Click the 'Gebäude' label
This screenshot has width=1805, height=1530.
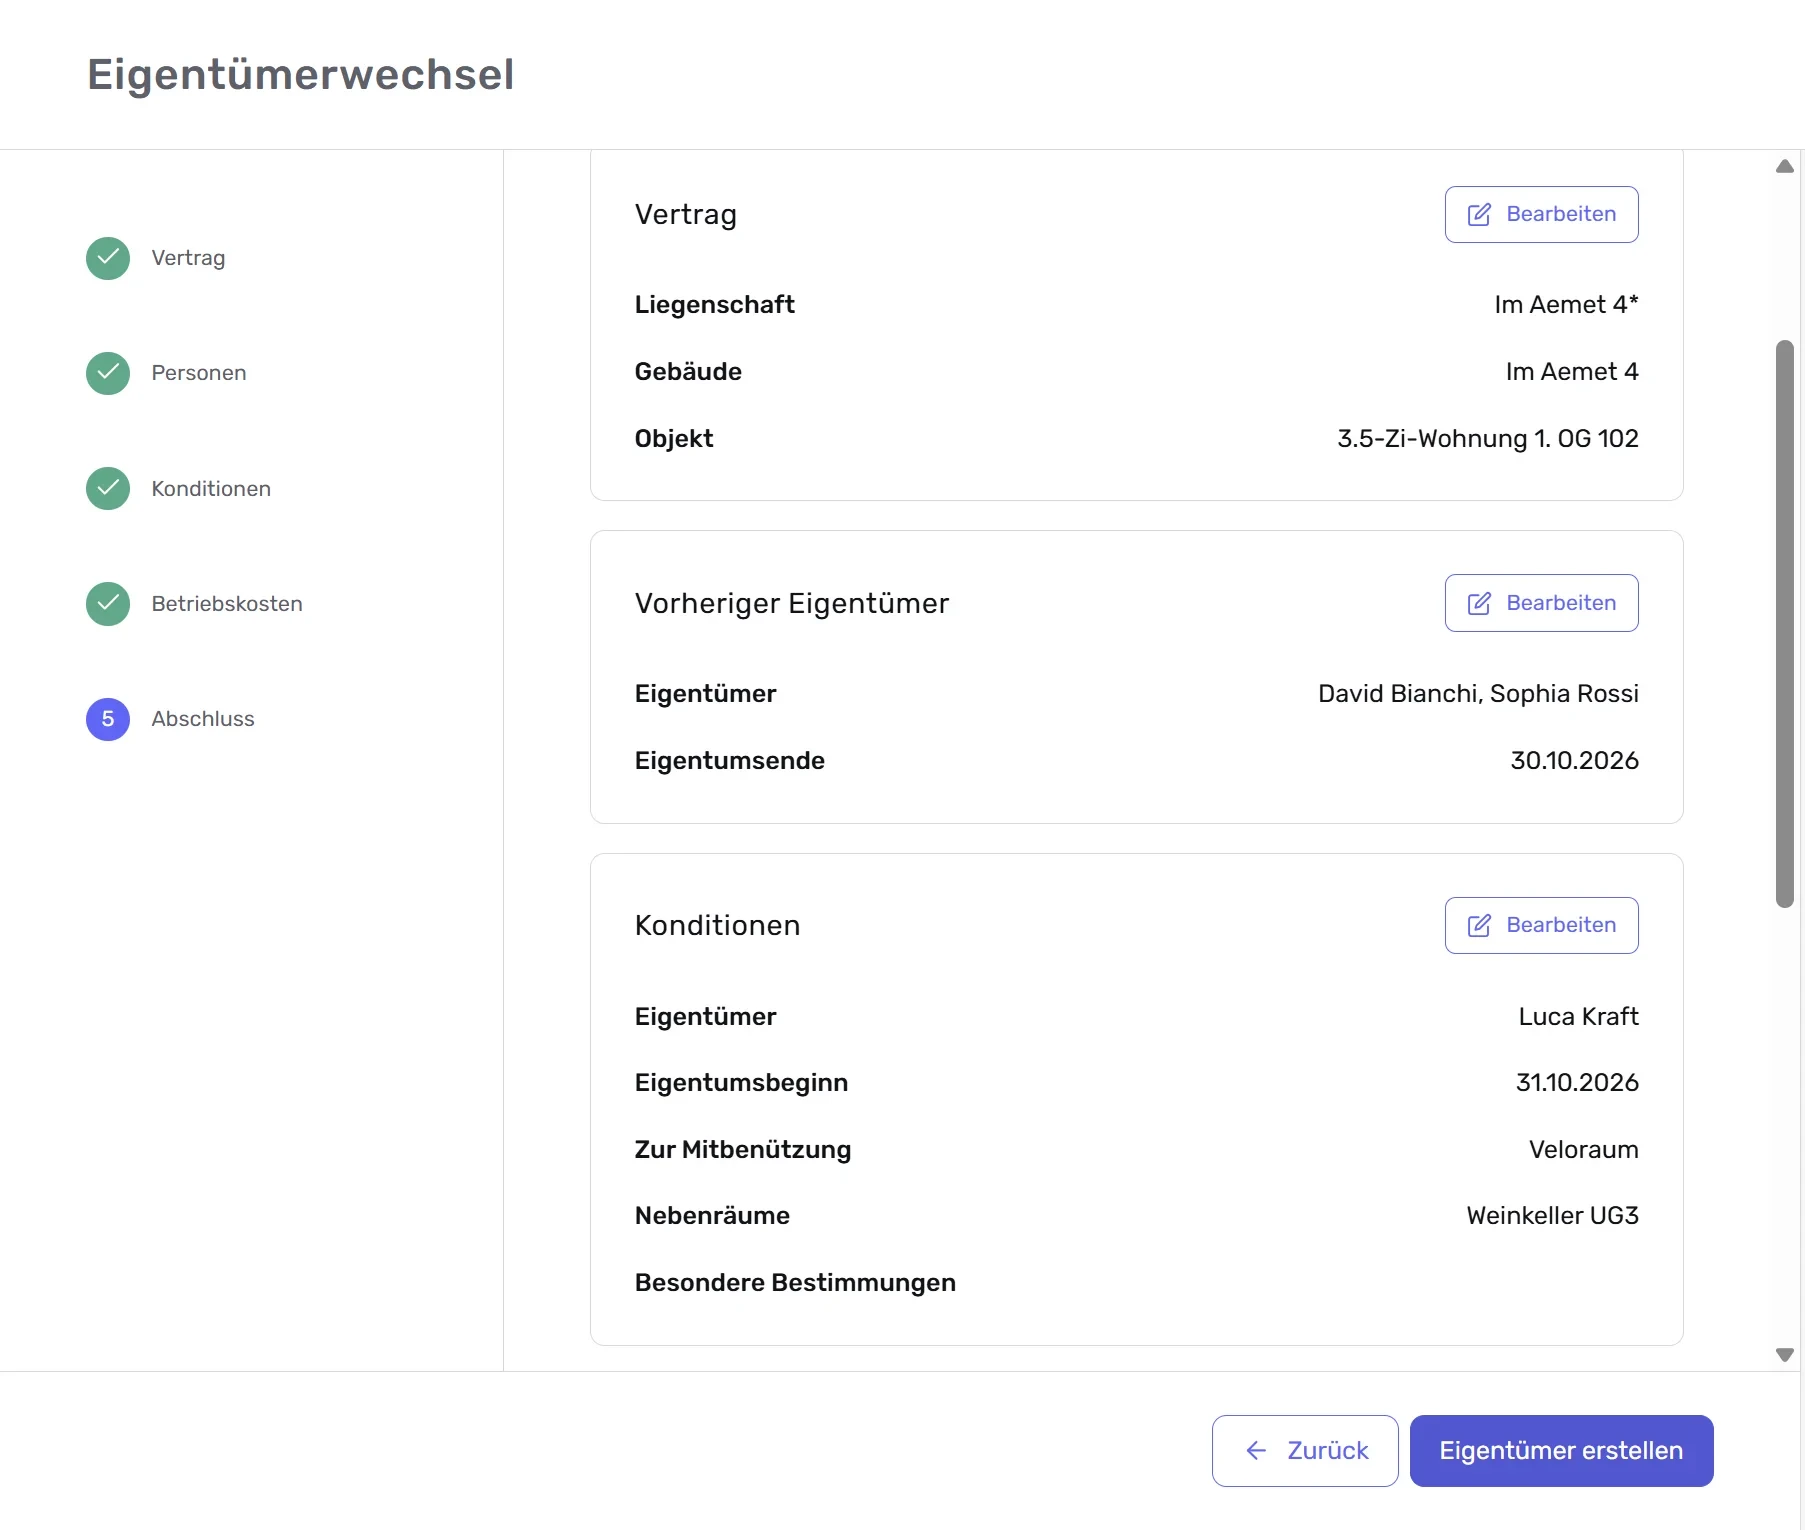pos(688,372)
